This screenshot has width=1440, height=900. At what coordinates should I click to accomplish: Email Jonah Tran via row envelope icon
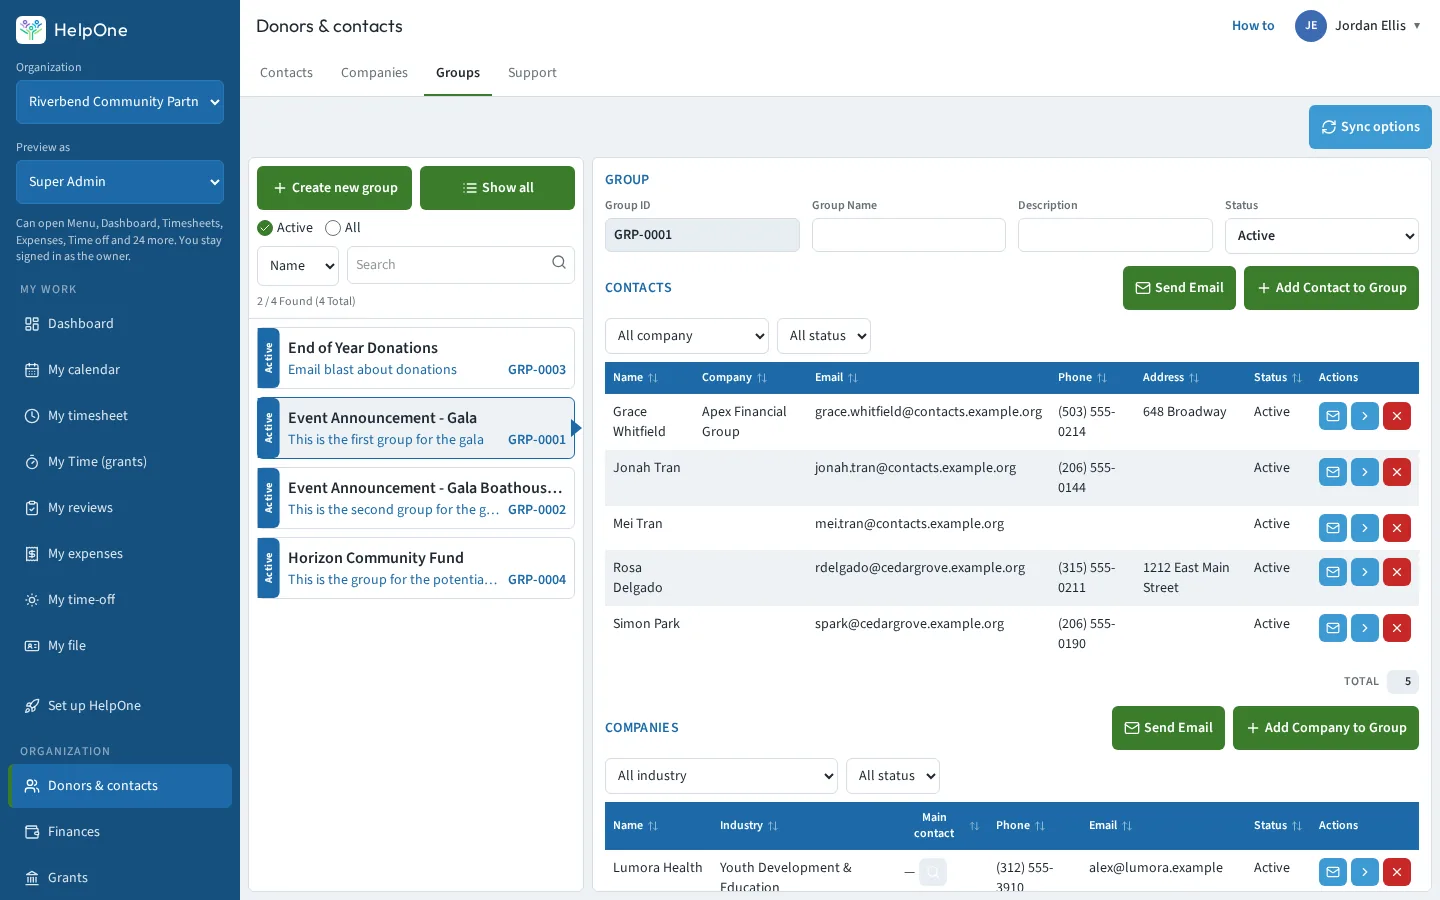(x=1333, y=472)
